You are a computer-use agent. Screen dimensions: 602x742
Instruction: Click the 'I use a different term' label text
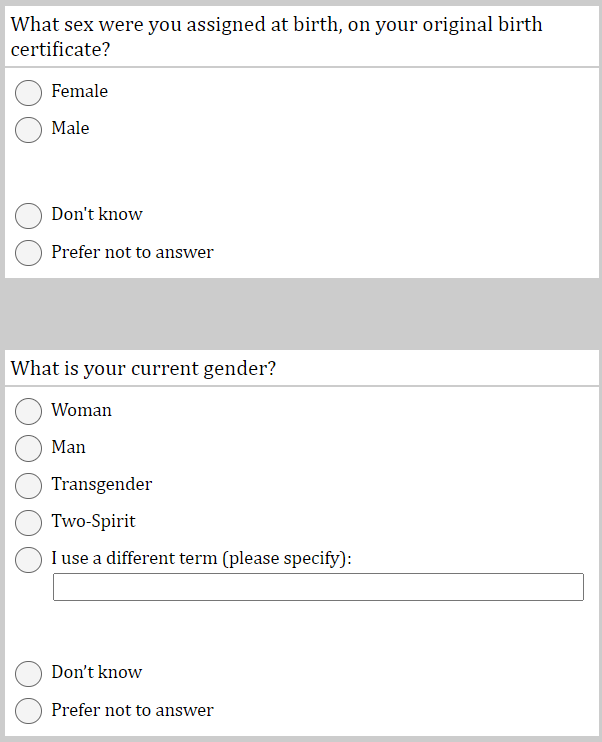tap(201, 558)
